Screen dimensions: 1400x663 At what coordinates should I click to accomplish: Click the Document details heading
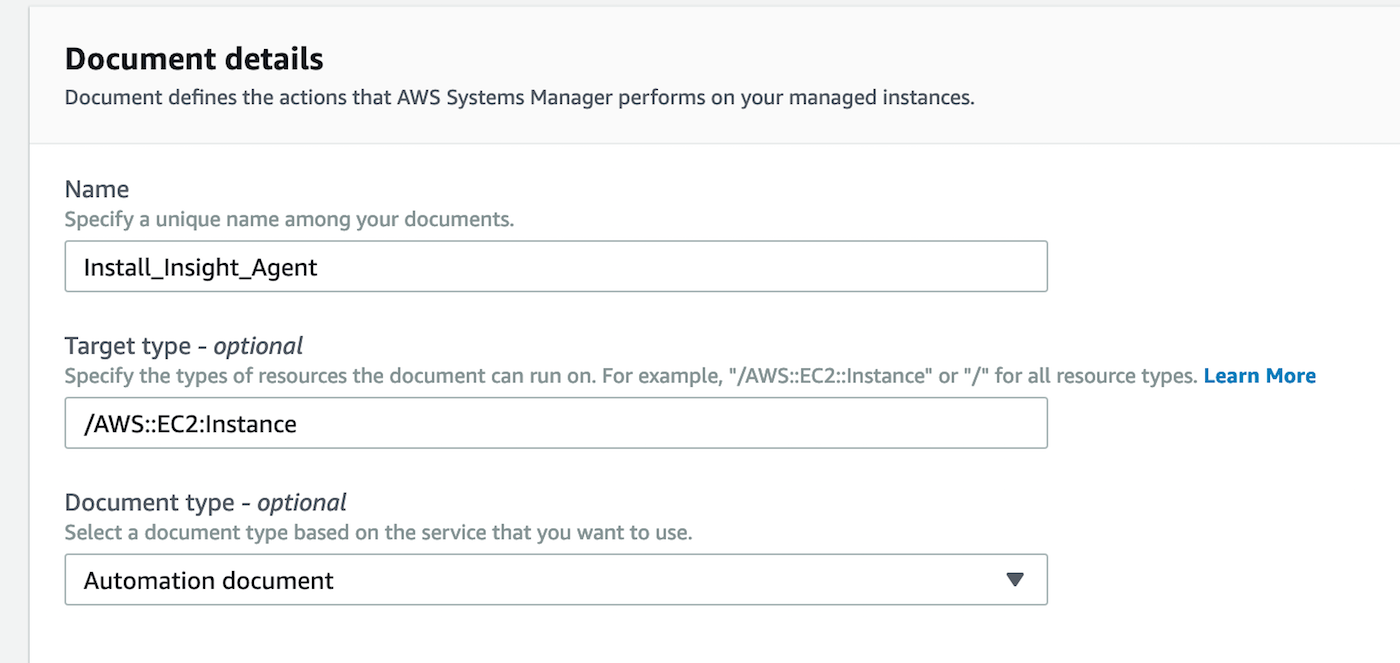coord(194,59)
